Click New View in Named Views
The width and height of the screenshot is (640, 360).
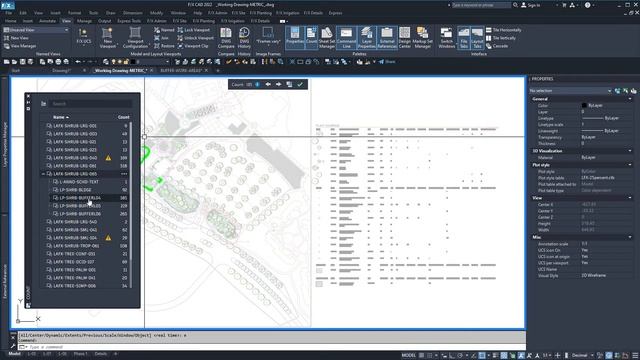click(x=16, y=38)
